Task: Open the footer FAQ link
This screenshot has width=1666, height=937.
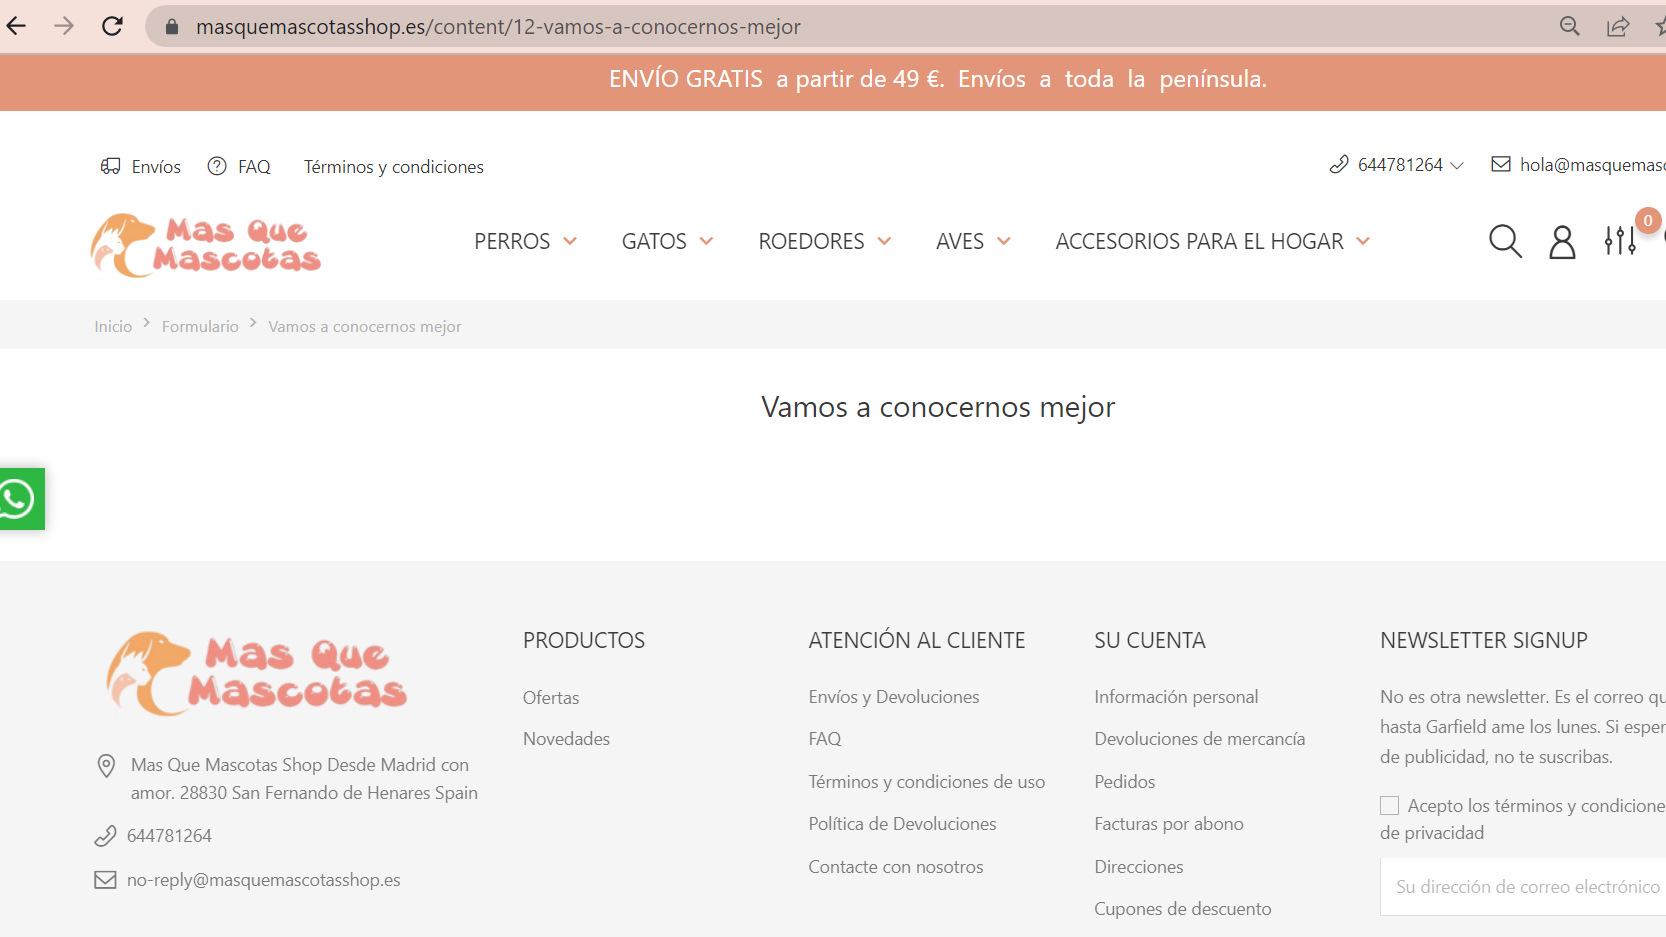Action: tap(825, 739)
